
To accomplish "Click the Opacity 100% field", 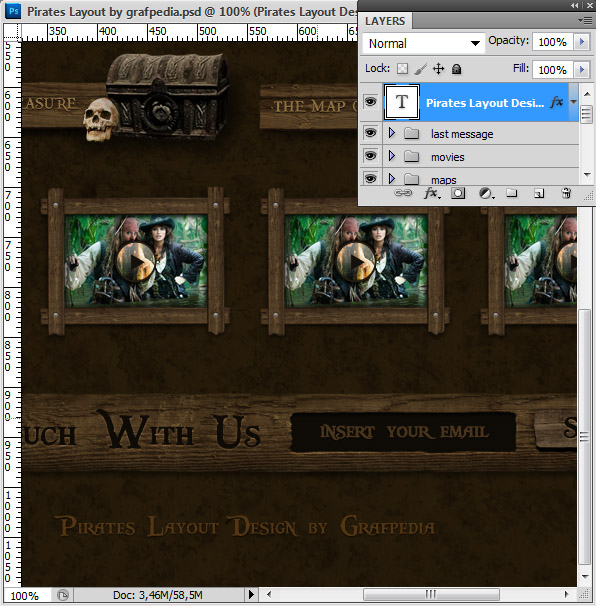I will (553, 42).
